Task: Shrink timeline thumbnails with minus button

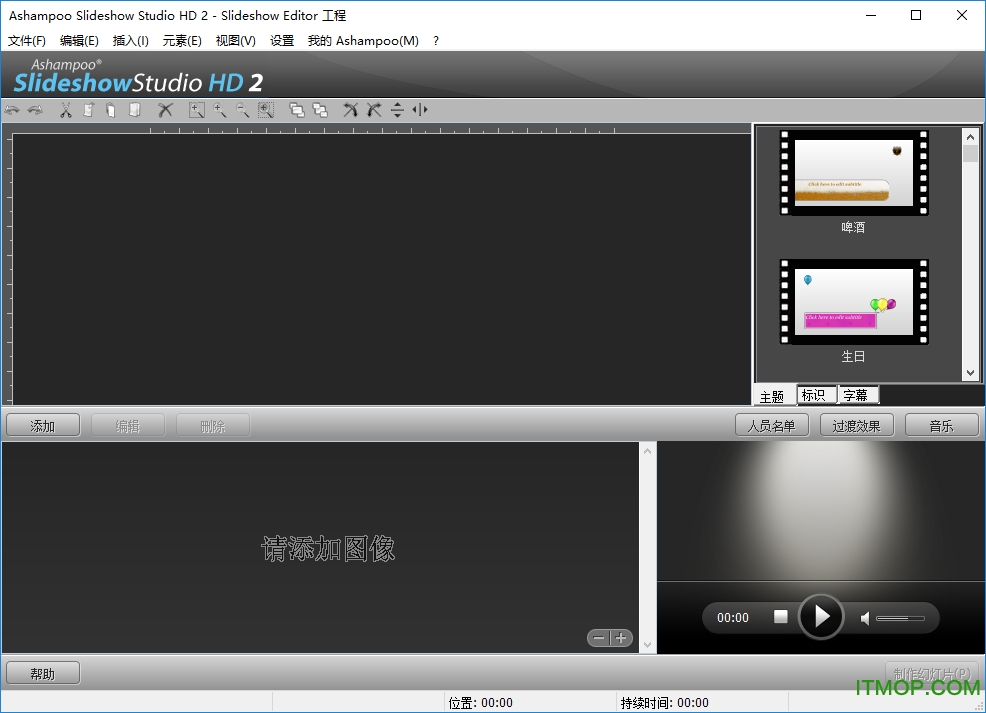Action: tap(599, 638)
